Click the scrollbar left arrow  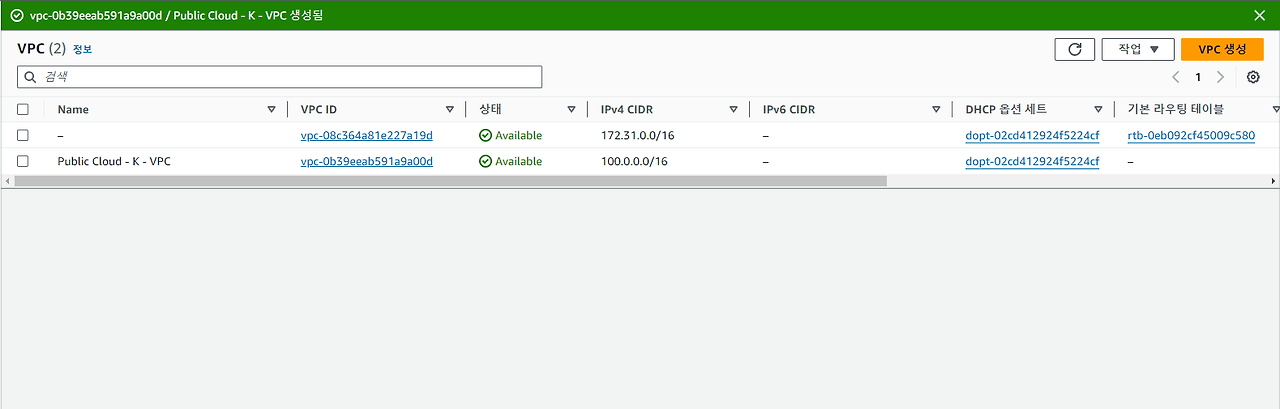6,181
